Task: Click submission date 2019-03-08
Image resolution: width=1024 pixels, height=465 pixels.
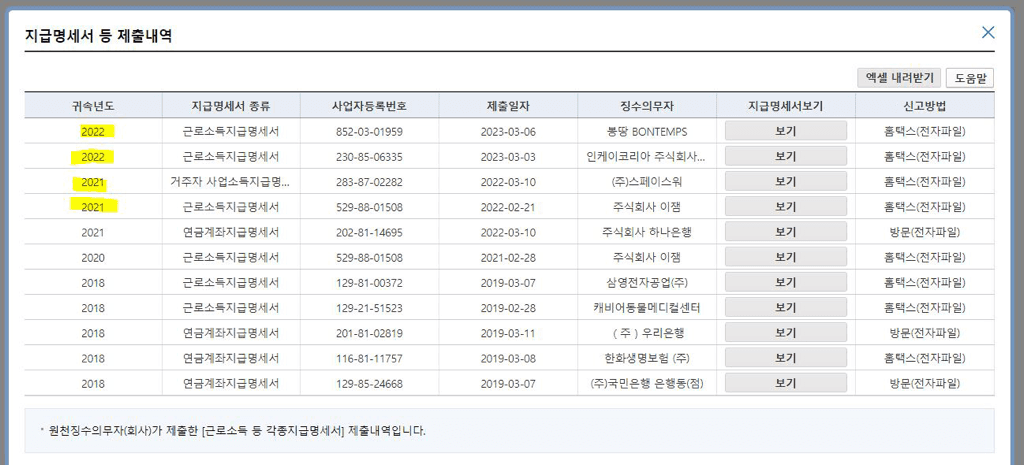Action: coord(508,358)
